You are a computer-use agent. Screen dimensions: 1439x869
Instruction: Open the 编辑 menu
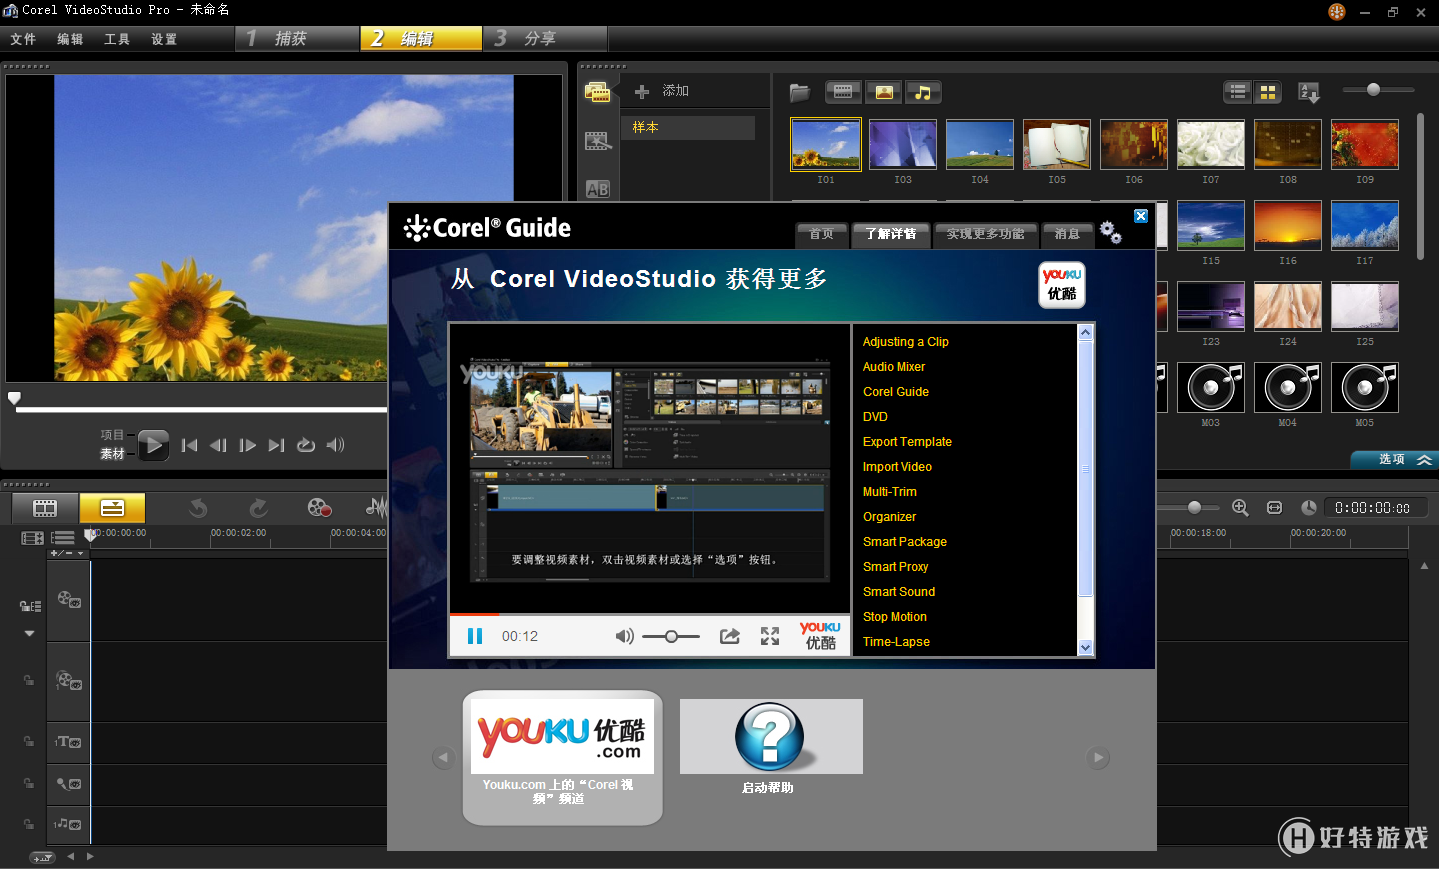click(x=70, y=39)
